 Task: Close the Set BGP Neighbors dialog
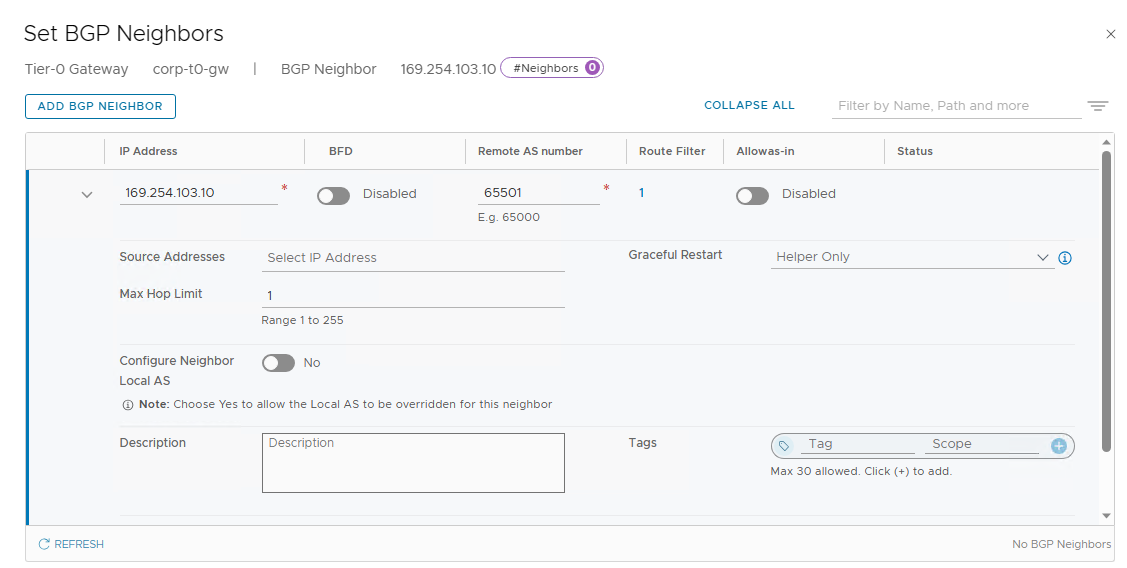(x=1110, y=34)
